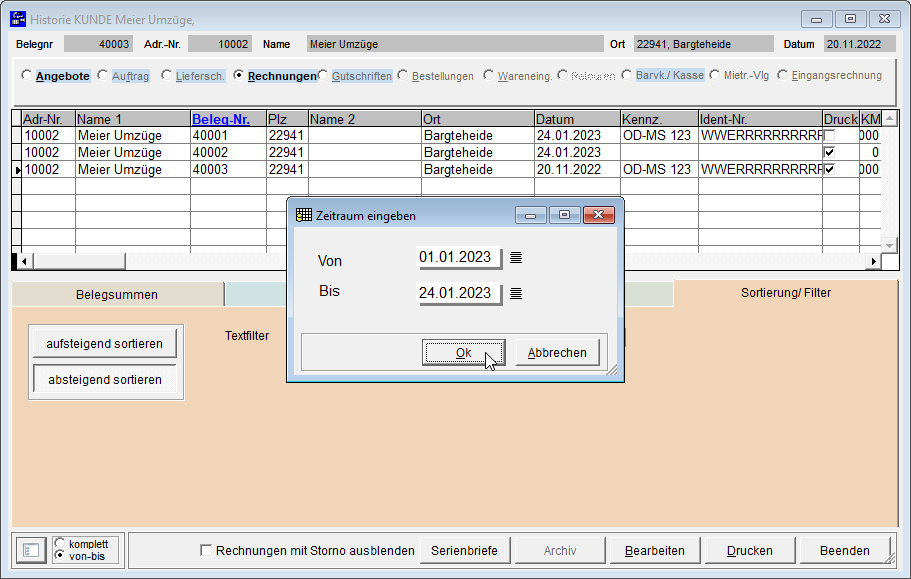Click the horizontal scrollbar thumb of the table
Screen dimensions: 911x579
click(x=78, y=261)
